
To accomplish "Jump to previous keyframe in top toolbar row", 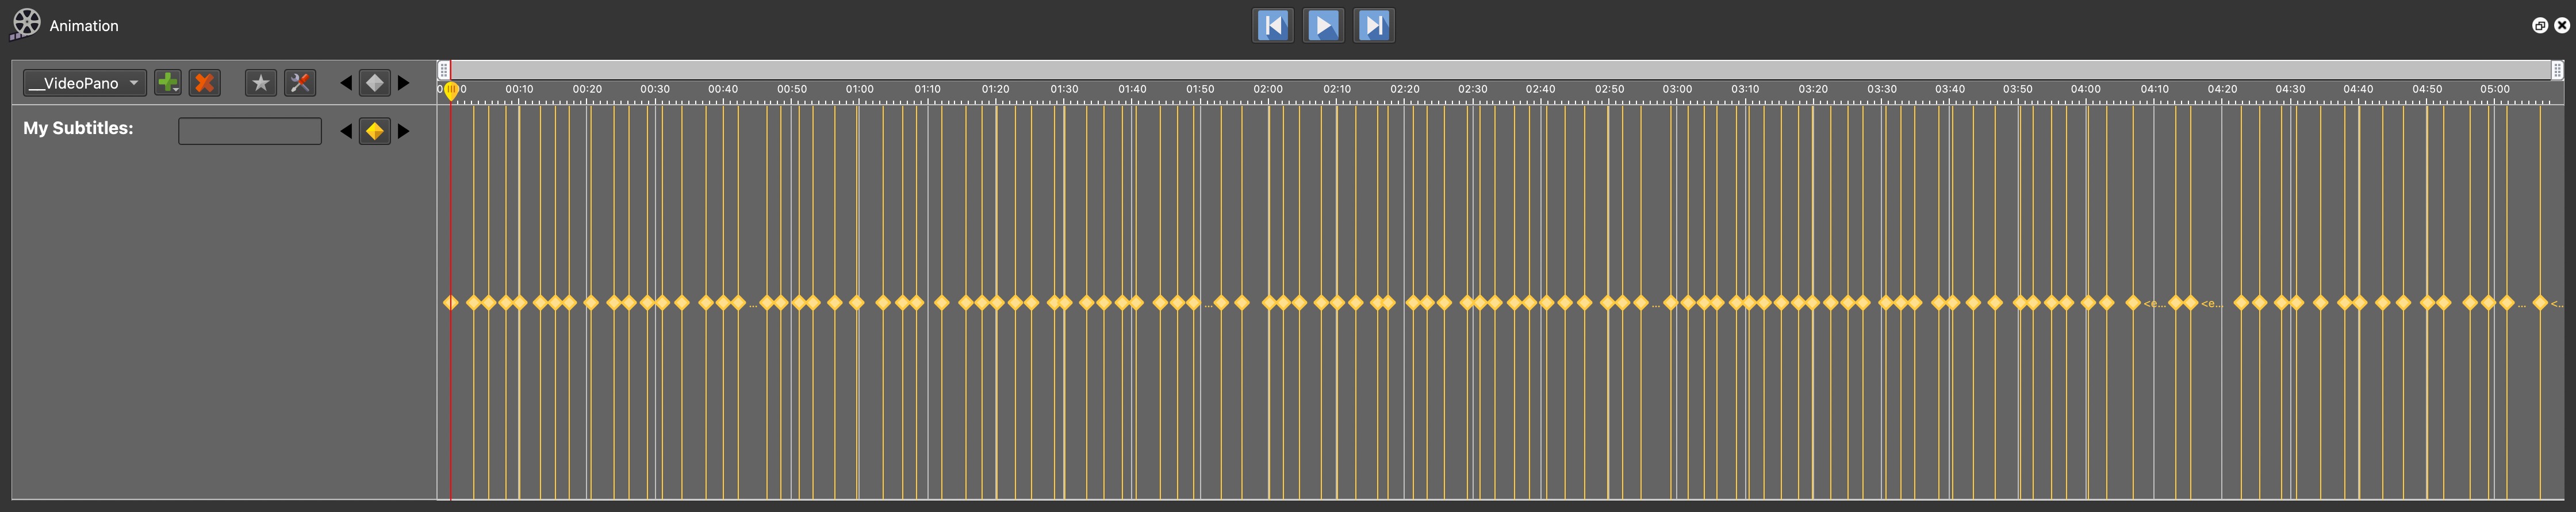I will [x=346, y=83].
